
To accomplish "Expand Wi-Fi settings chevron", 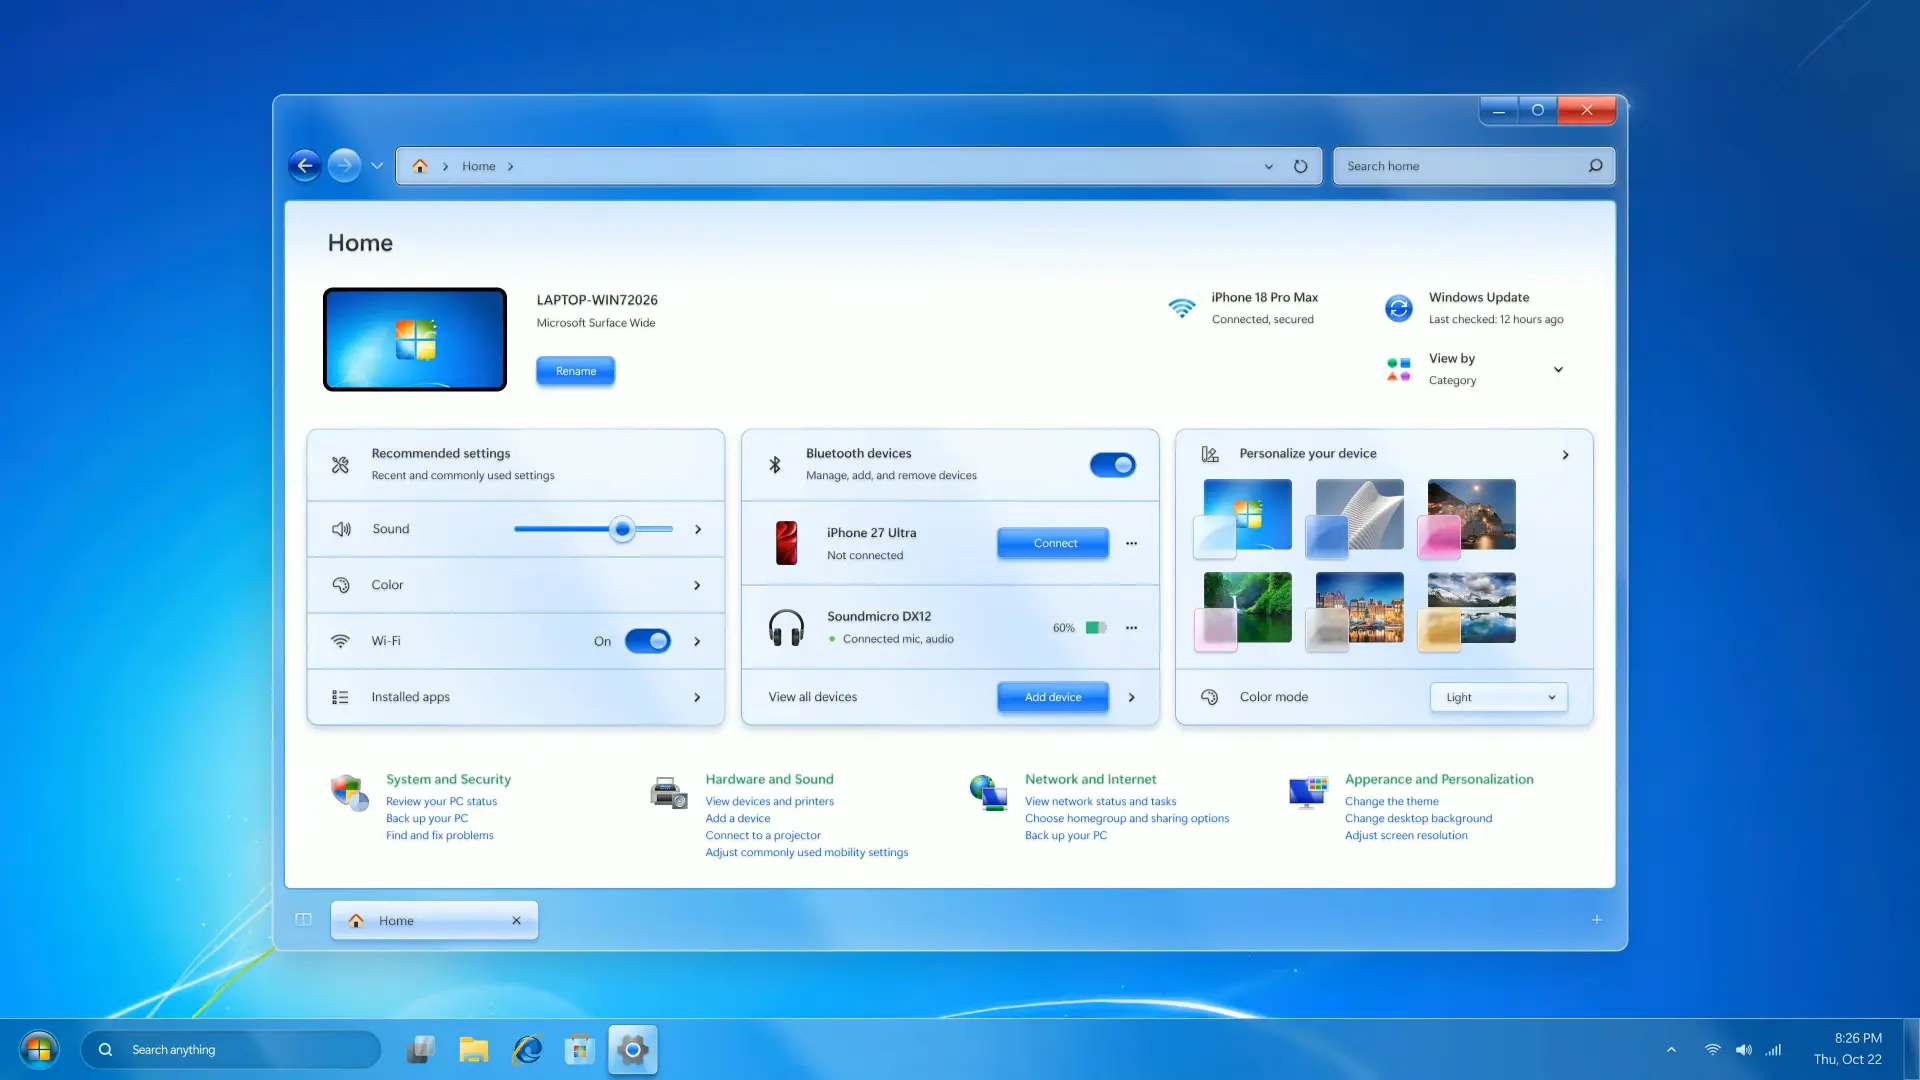I will click(x=697, y=641).
